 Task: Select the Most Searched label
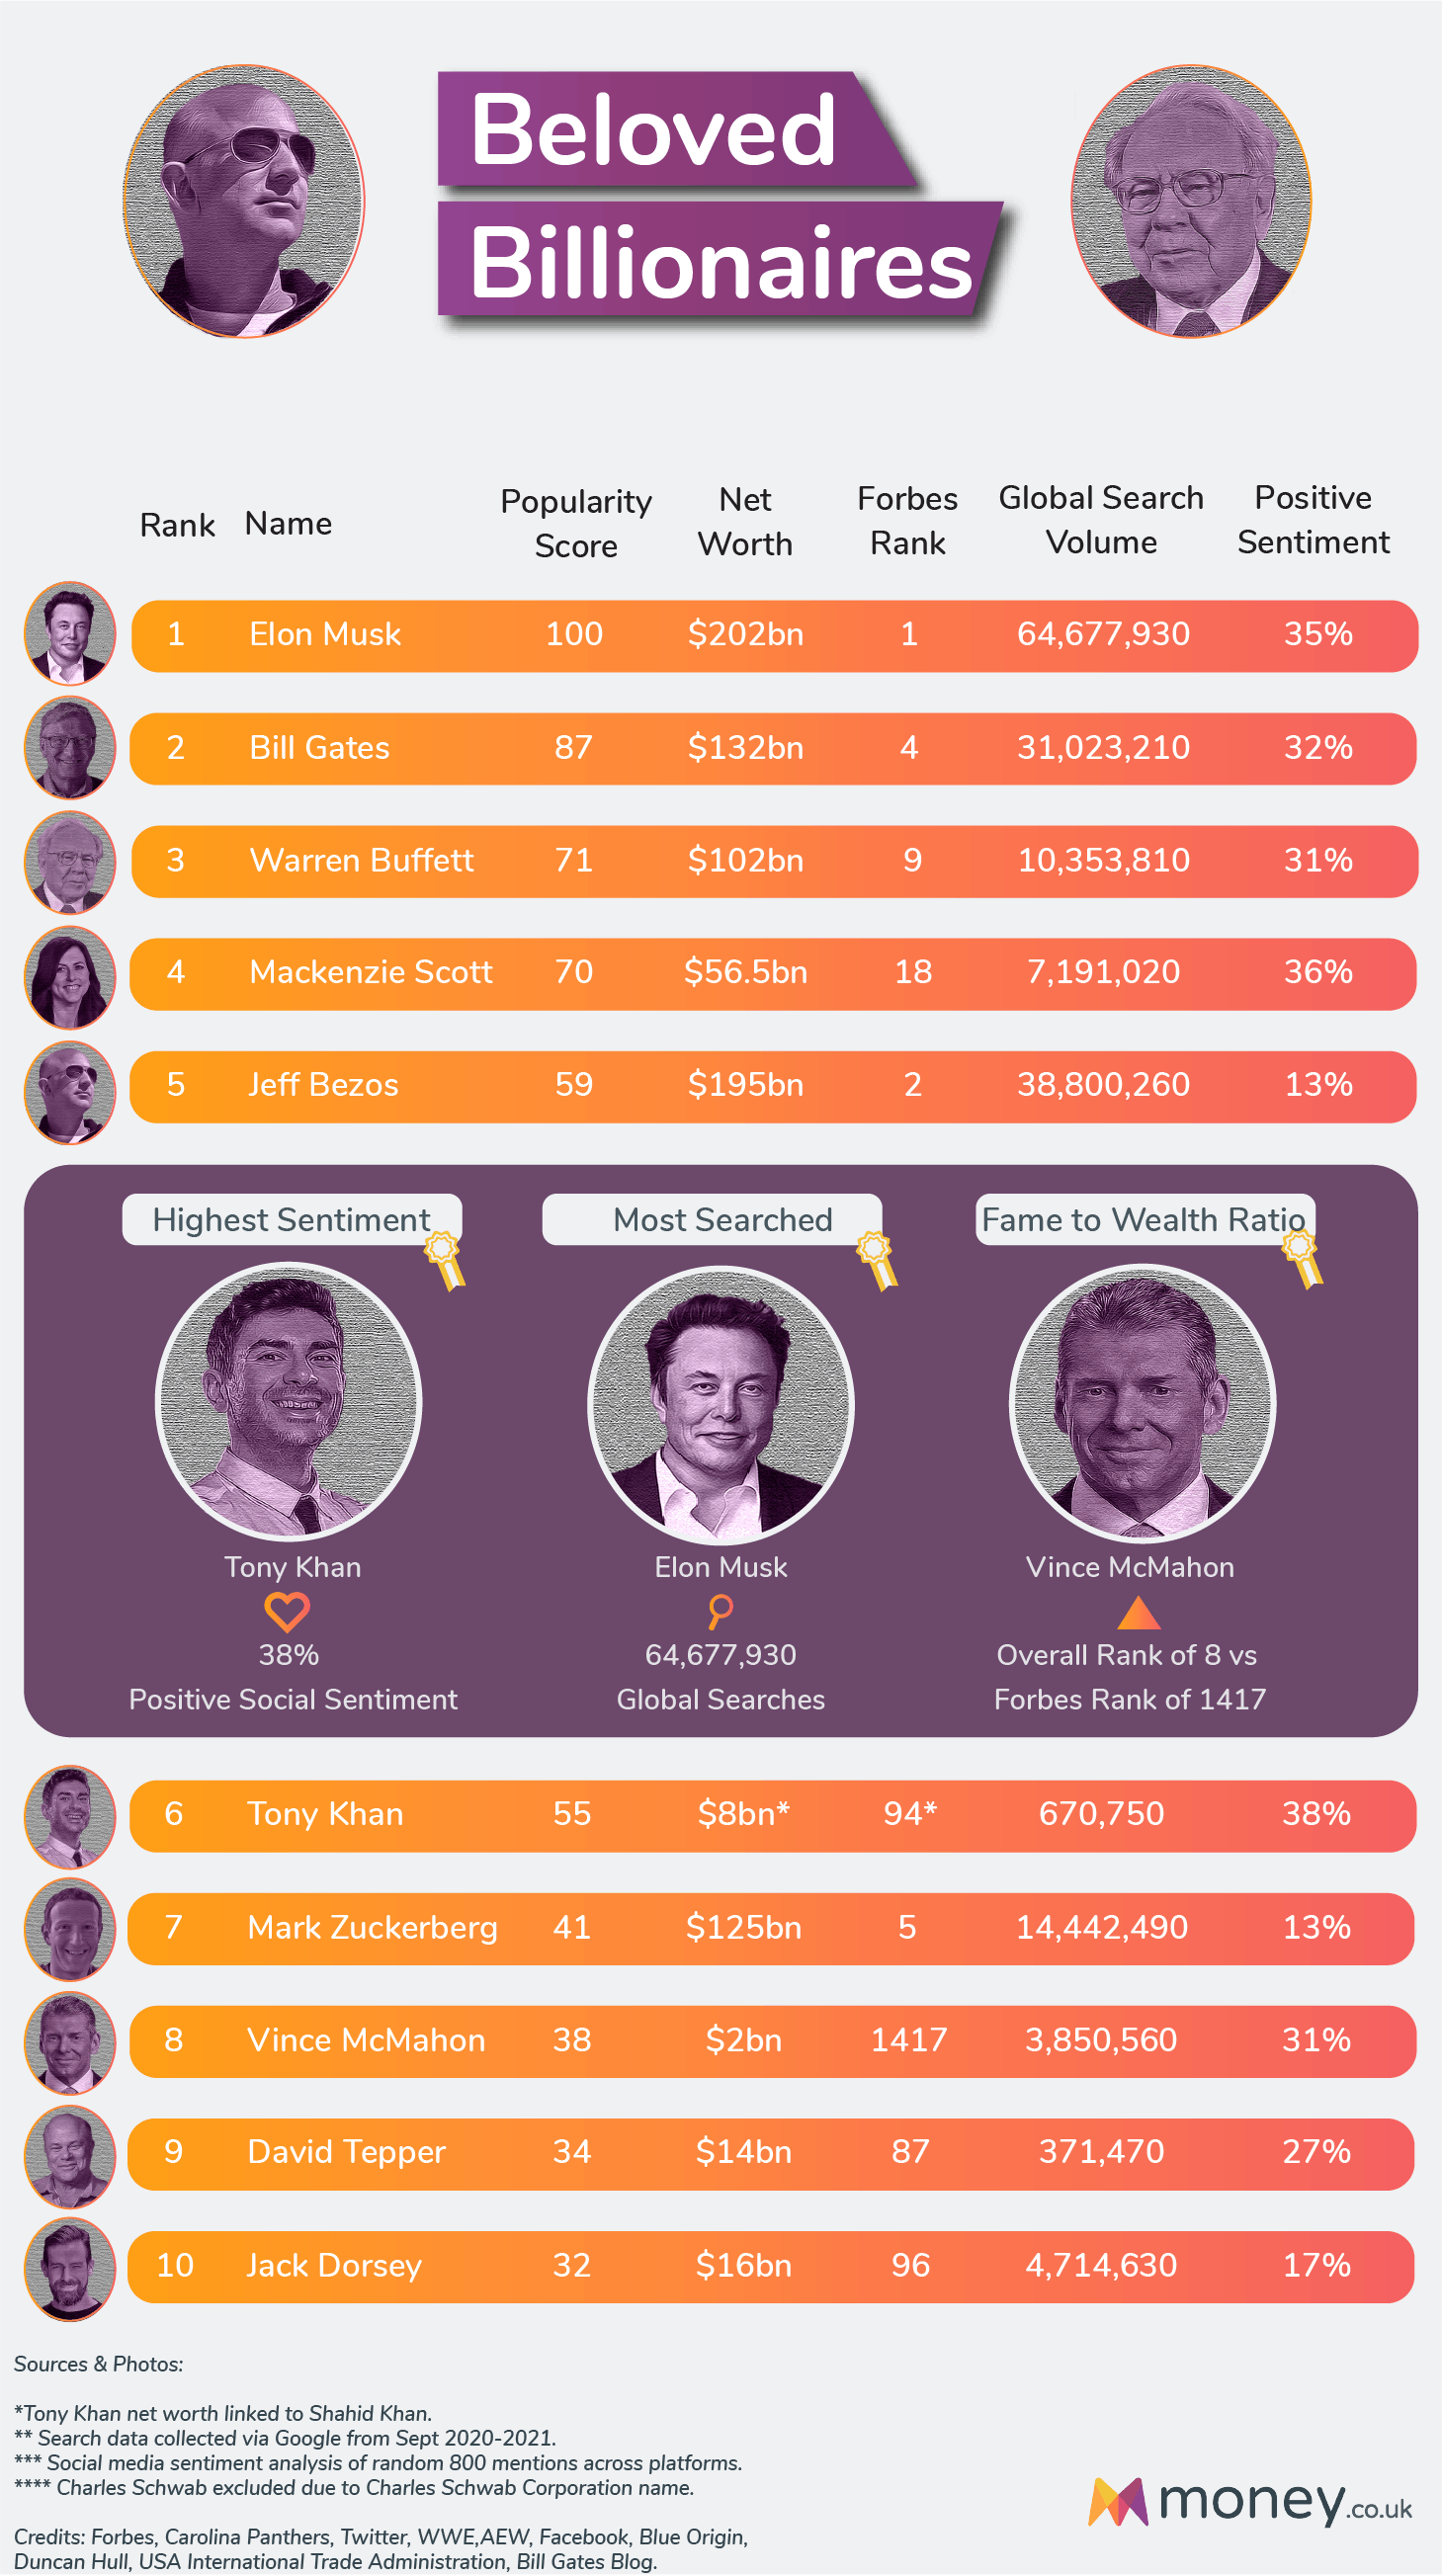coord(722,1219)
